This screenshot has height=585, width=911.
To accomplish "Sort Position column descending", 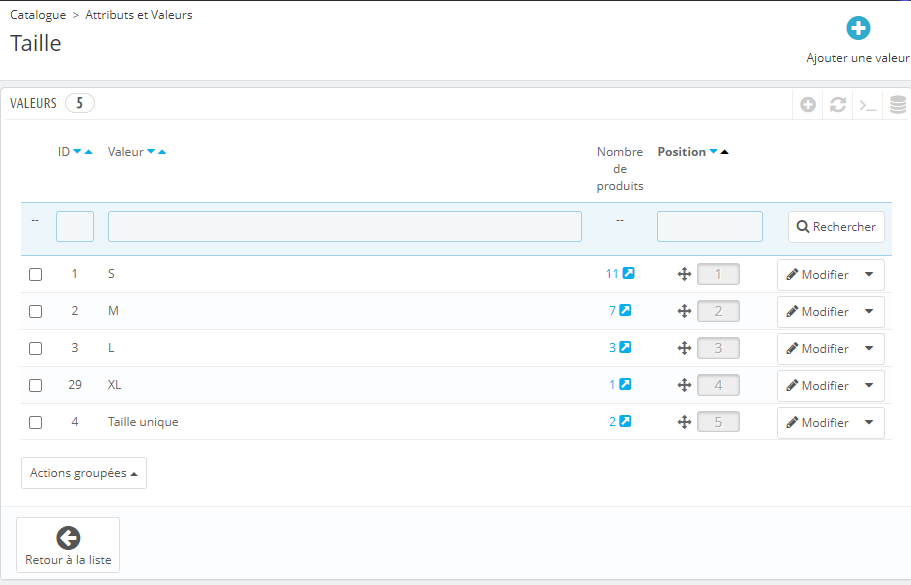I will click(x=713, y=152).
